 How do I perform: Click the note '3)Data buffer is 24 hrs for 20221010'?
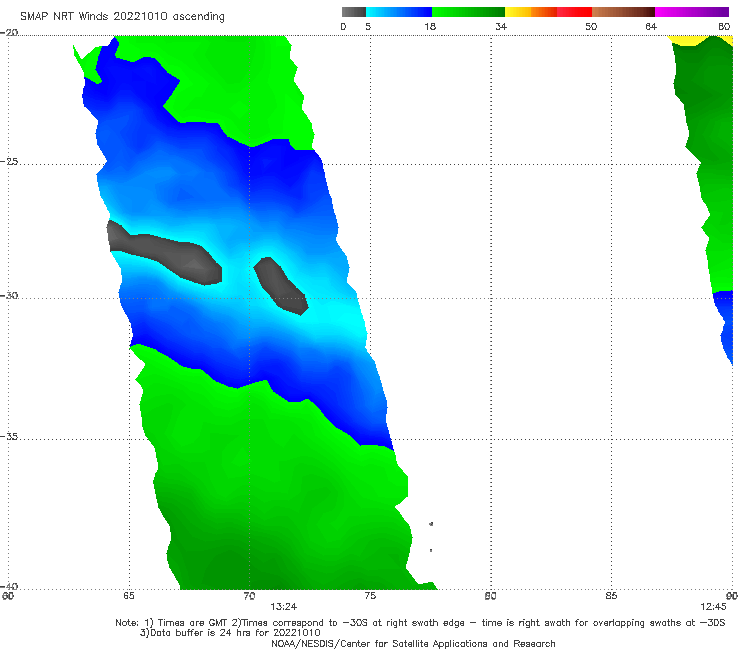[230, 633]
